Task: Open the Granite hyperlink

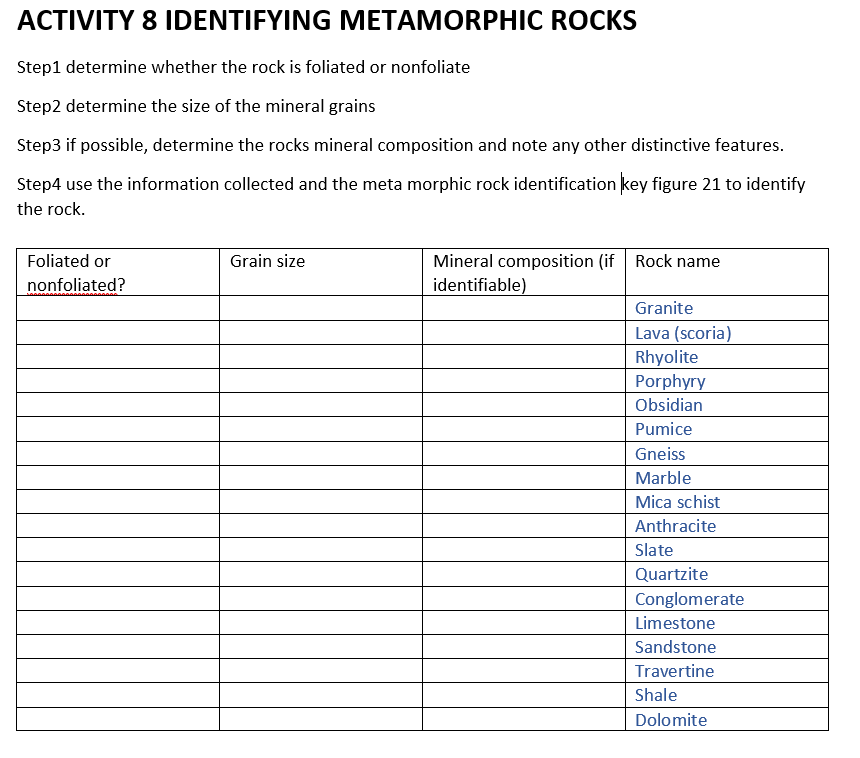Action: pyautogui.click(x=663, y=308)
